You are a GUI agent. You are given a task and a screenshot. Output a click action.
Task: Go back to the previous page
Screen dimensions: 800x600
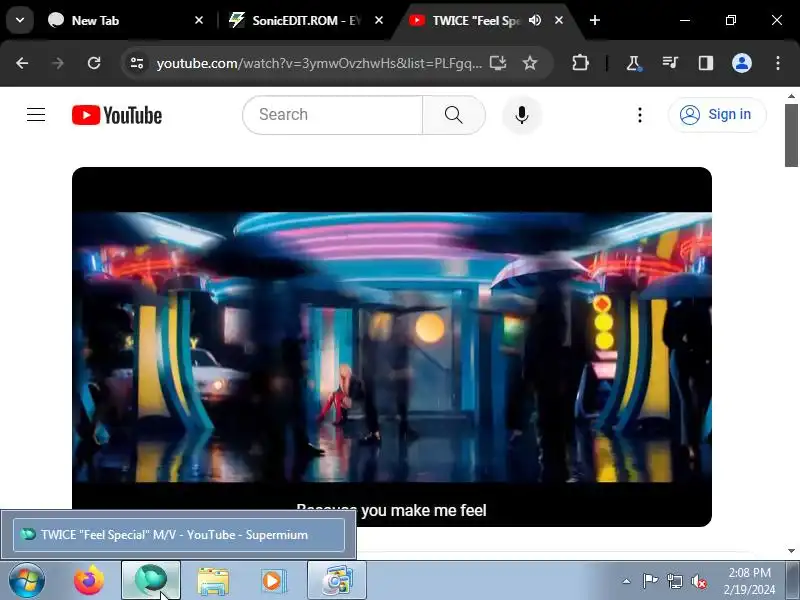pyautogui.click(x=22, y=63)
